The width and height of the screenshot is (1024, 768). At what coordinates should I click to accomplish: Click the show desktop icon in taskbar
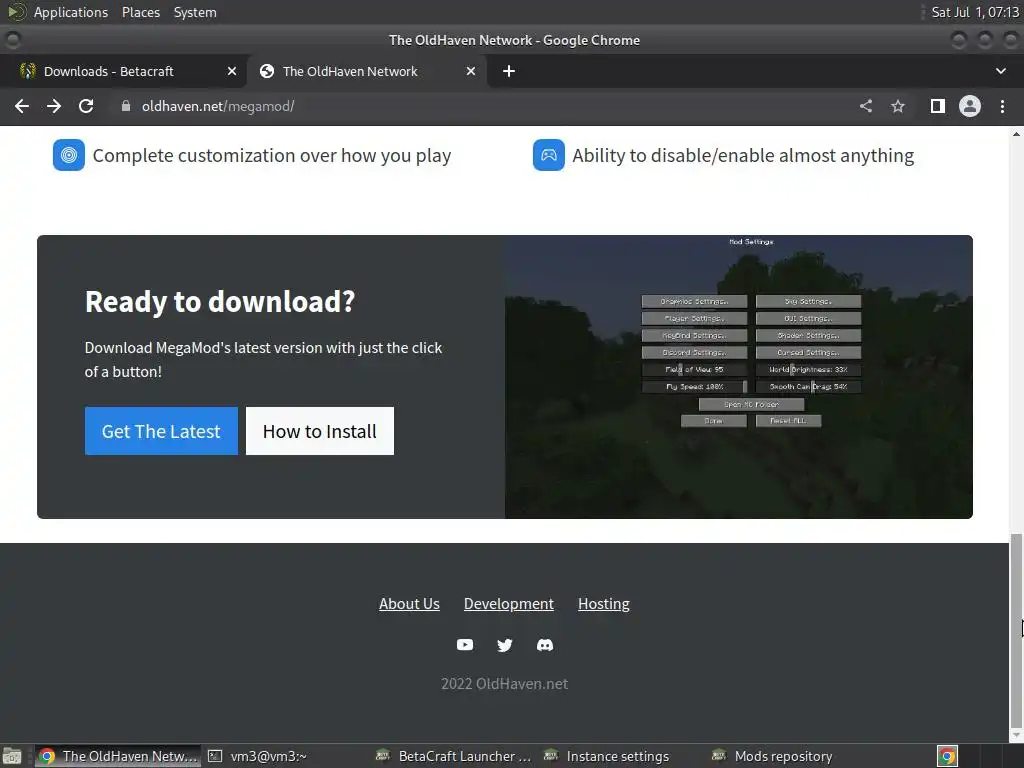click(12, 756)
